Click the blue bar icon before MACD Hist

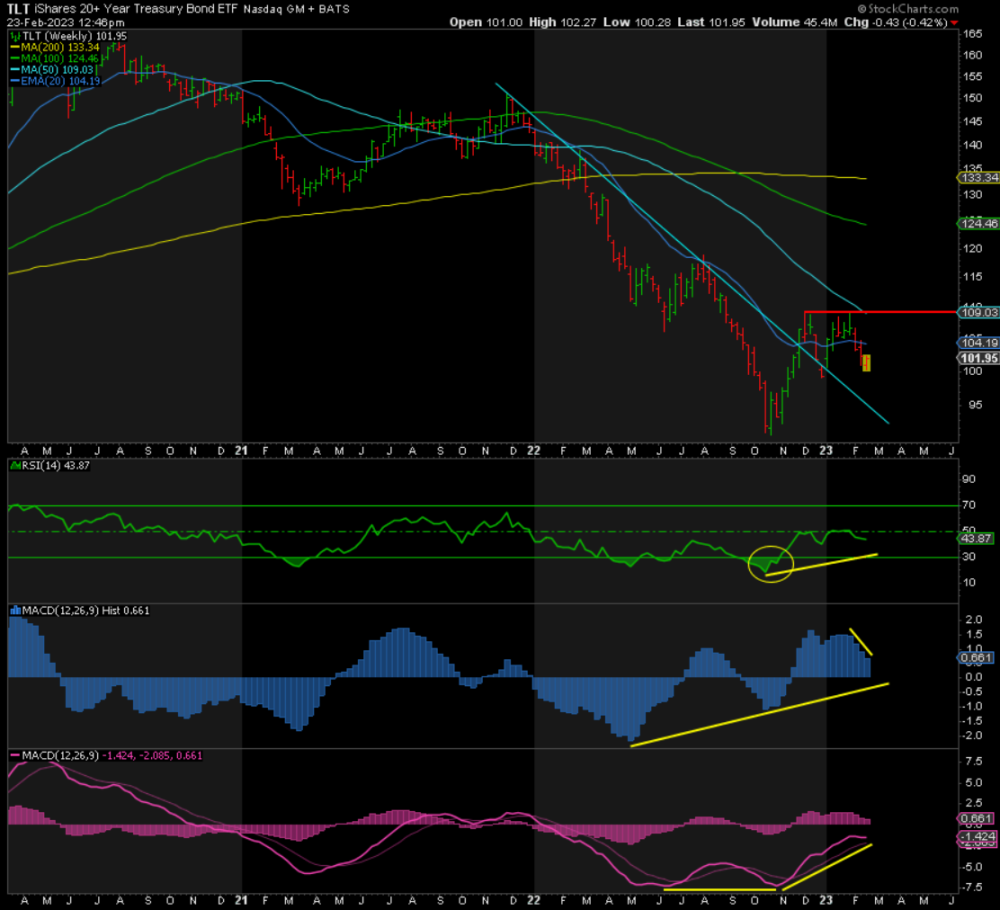15,610
